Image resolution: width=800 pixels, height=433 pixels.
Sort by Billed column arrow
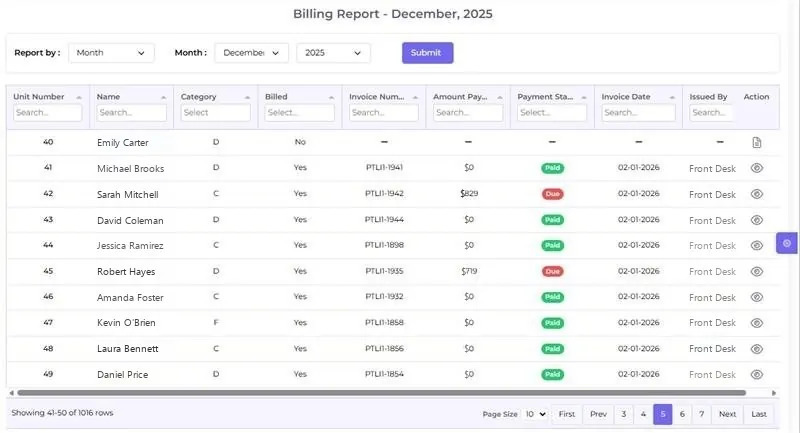coord(331,97)
